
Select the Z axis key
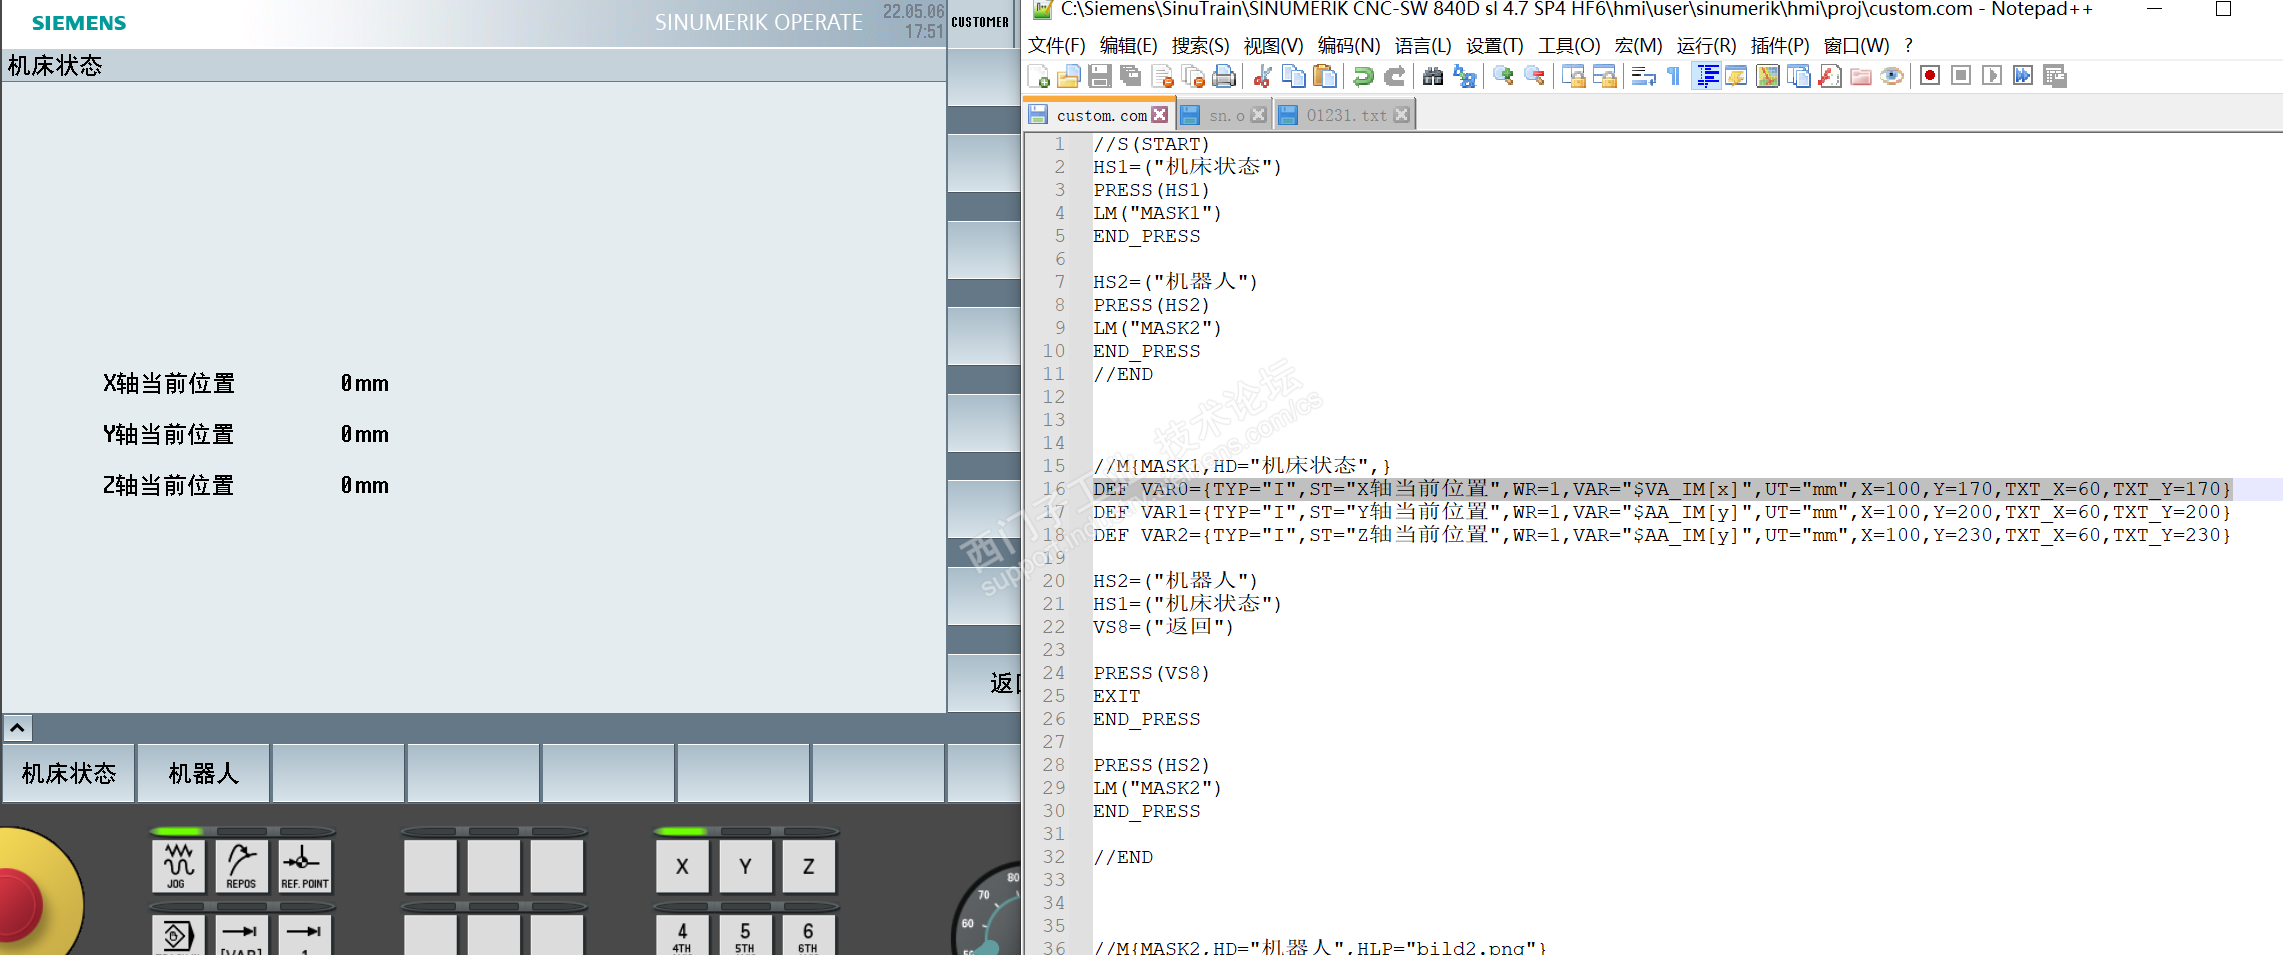(x=808, y=866)
